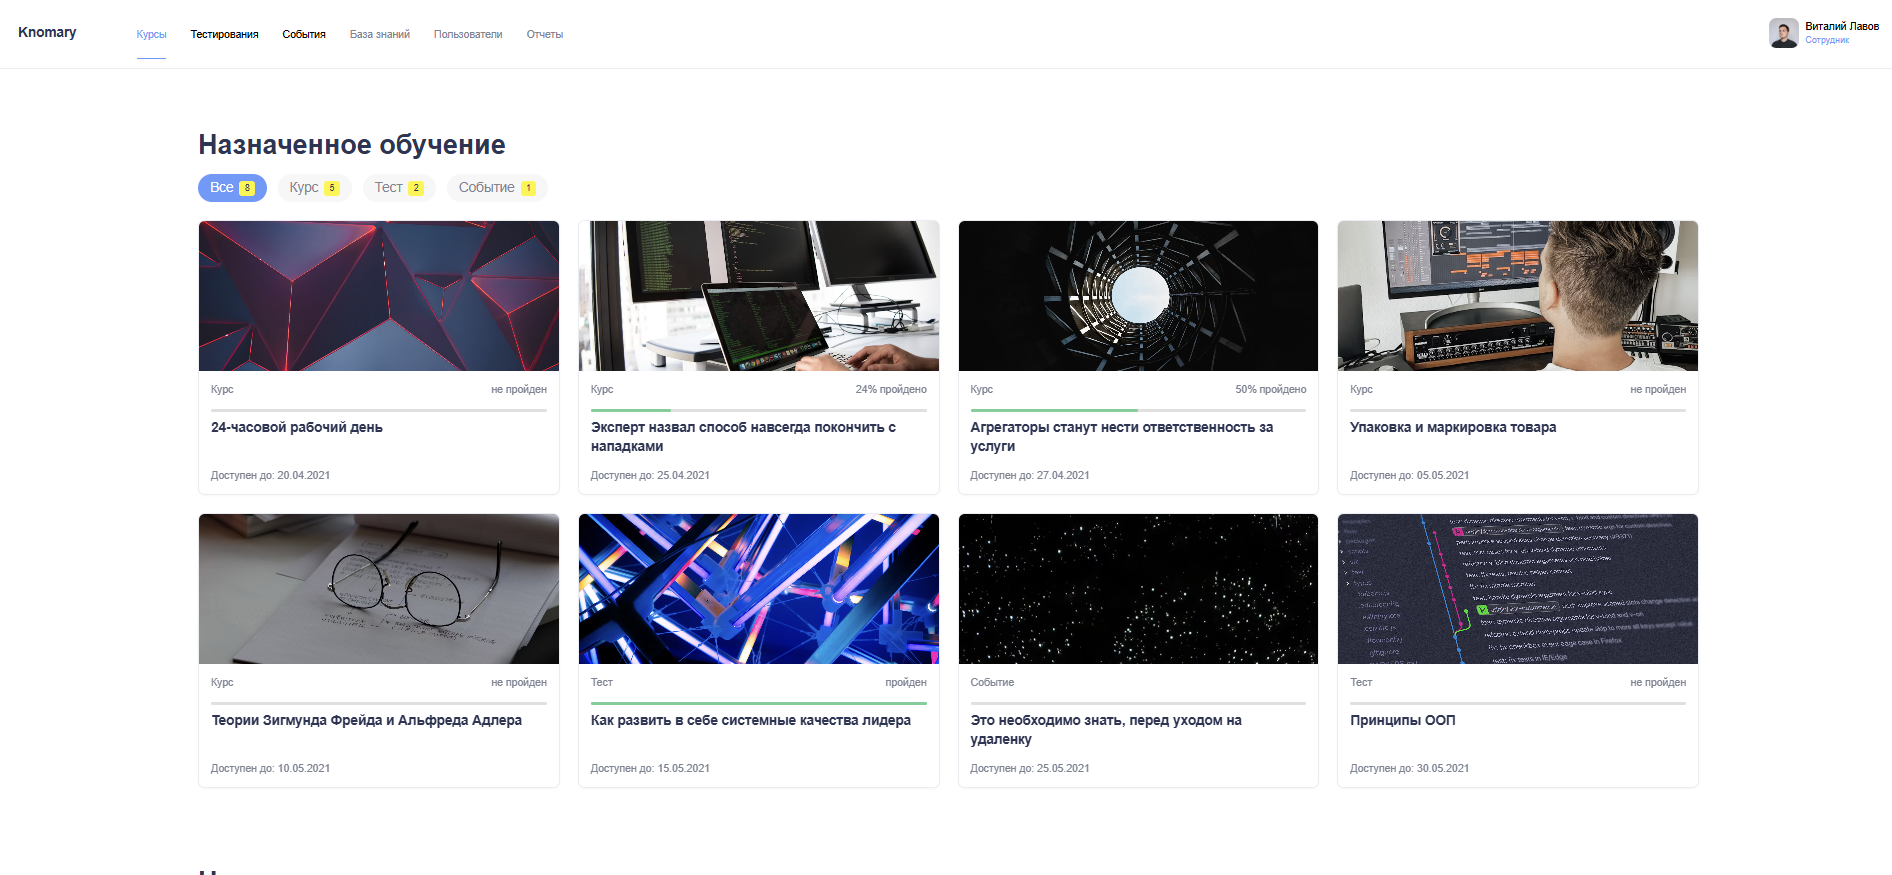
Task: Click the Knomary logo
Action: click(47, 32)
